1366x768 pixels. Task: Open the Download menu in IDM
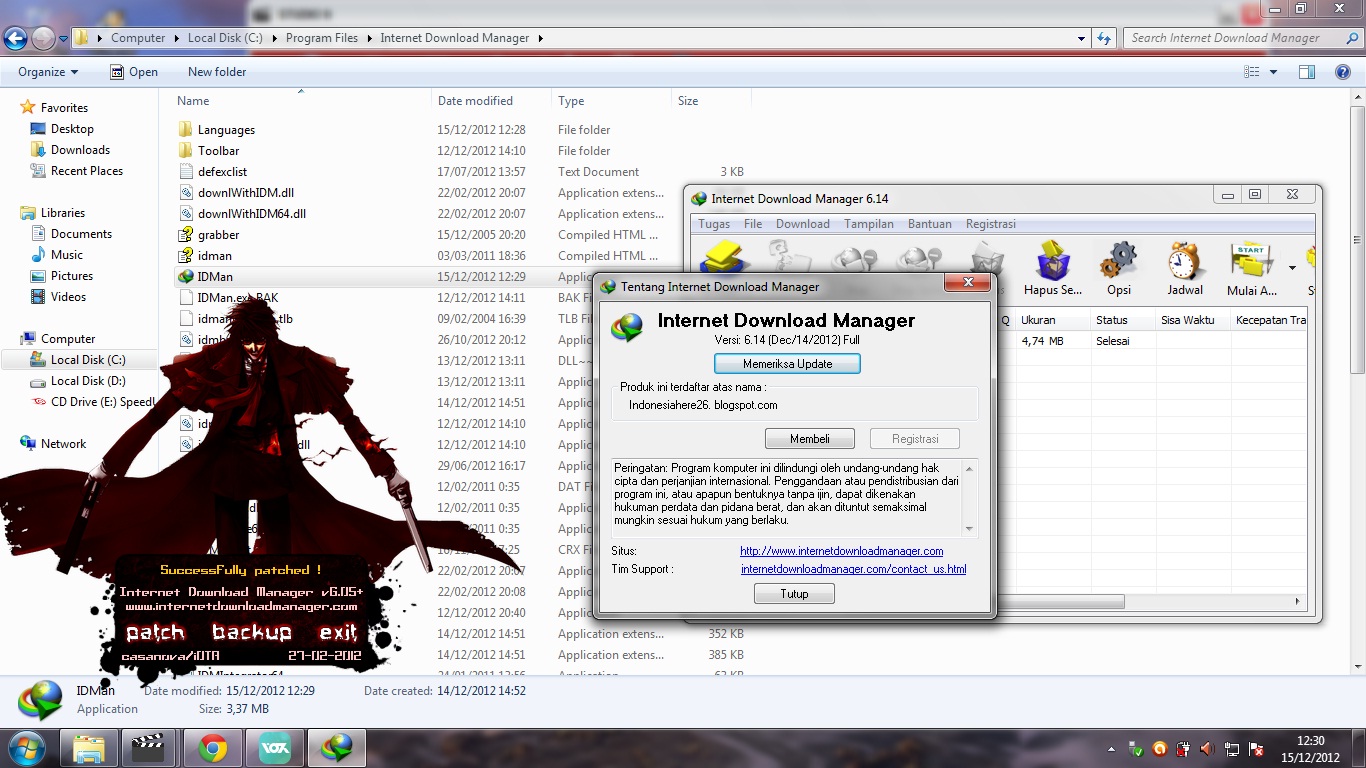tap(803, 224)
